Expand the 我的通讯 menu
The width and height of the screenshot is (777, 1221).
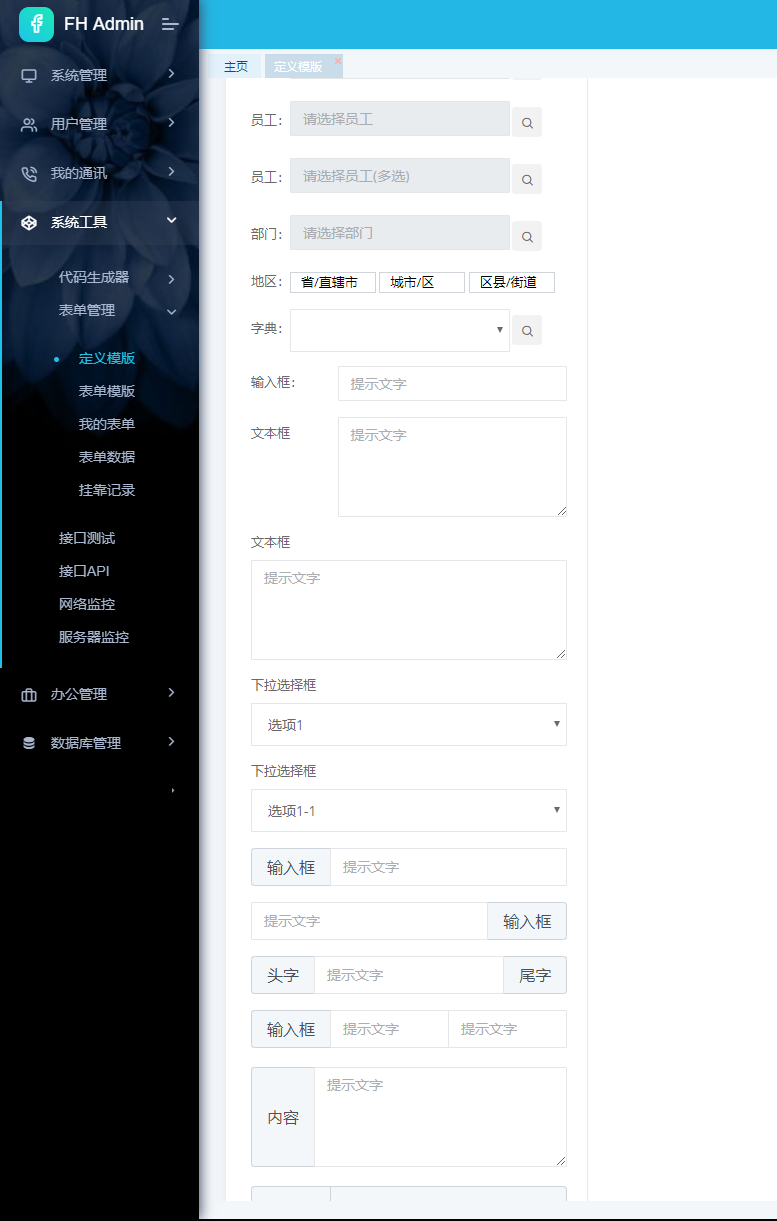[172, 172]
